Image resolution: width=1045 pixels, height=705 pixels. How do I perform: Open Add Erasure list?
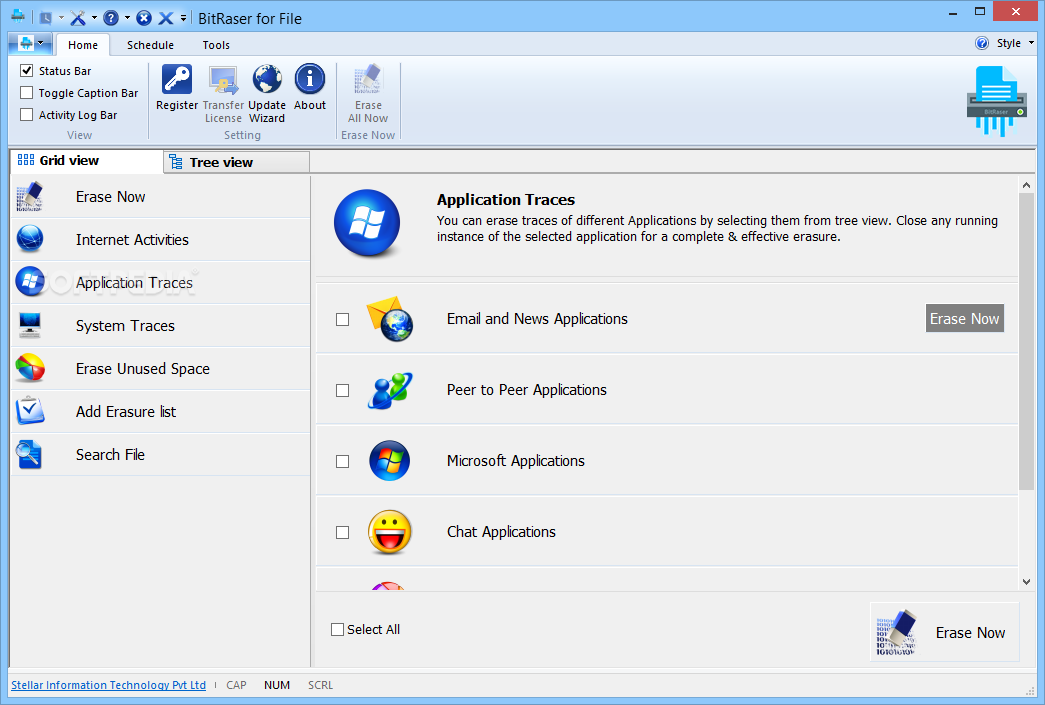pos(126,412)
